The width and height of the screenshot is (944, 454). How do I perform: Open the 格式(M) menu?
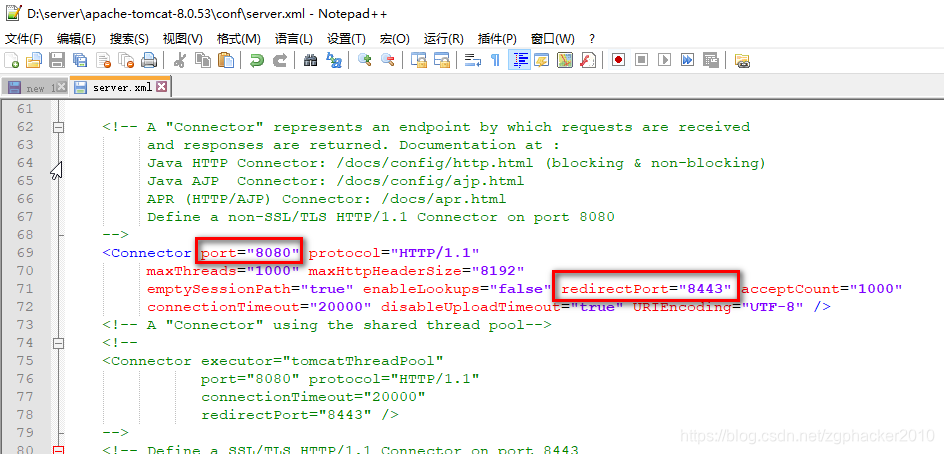(x=238, y=39)
